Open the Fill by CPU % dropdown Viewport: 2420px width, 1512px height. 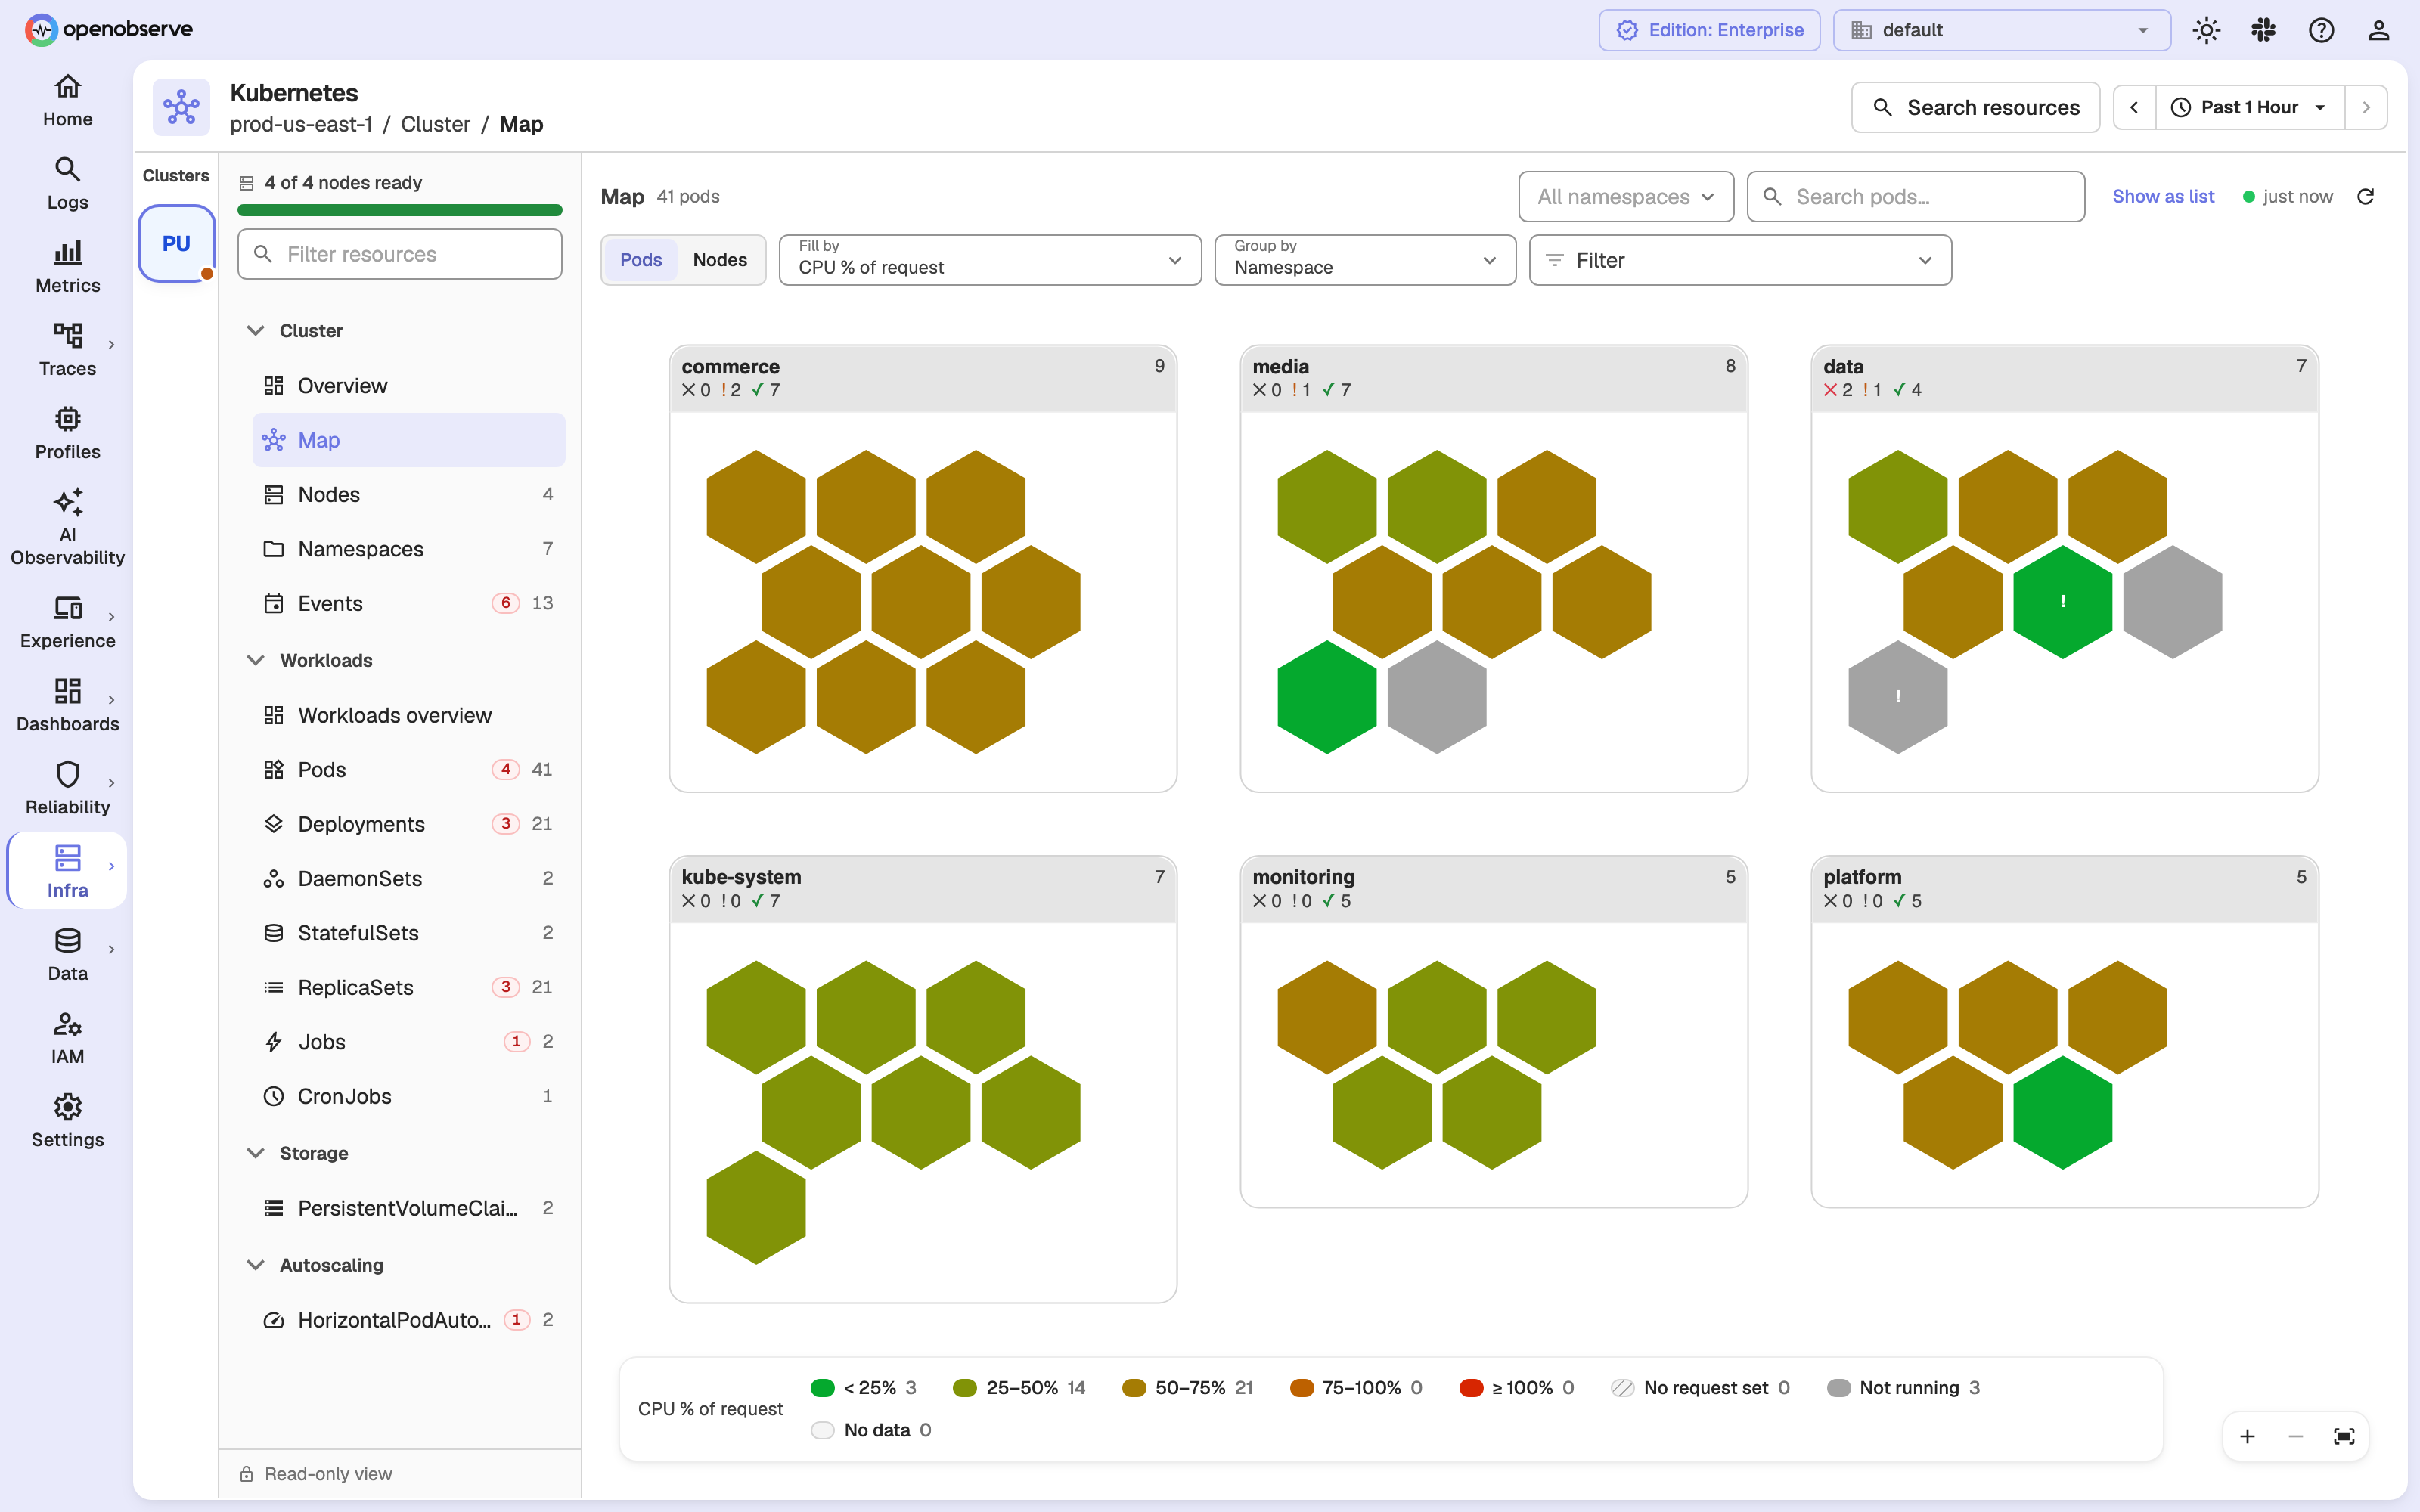tap(990, 260)
